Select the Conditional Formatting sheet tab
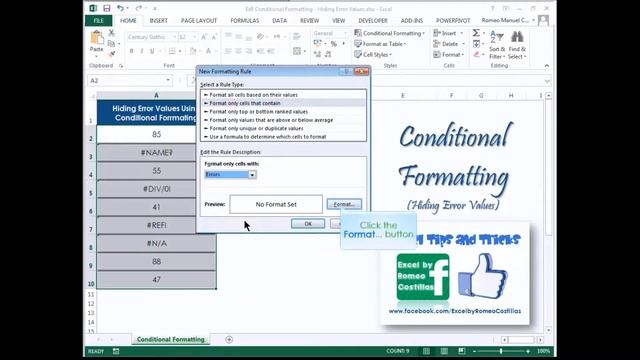The height and width of the screenshot is (360, 640). coord(171,339)
